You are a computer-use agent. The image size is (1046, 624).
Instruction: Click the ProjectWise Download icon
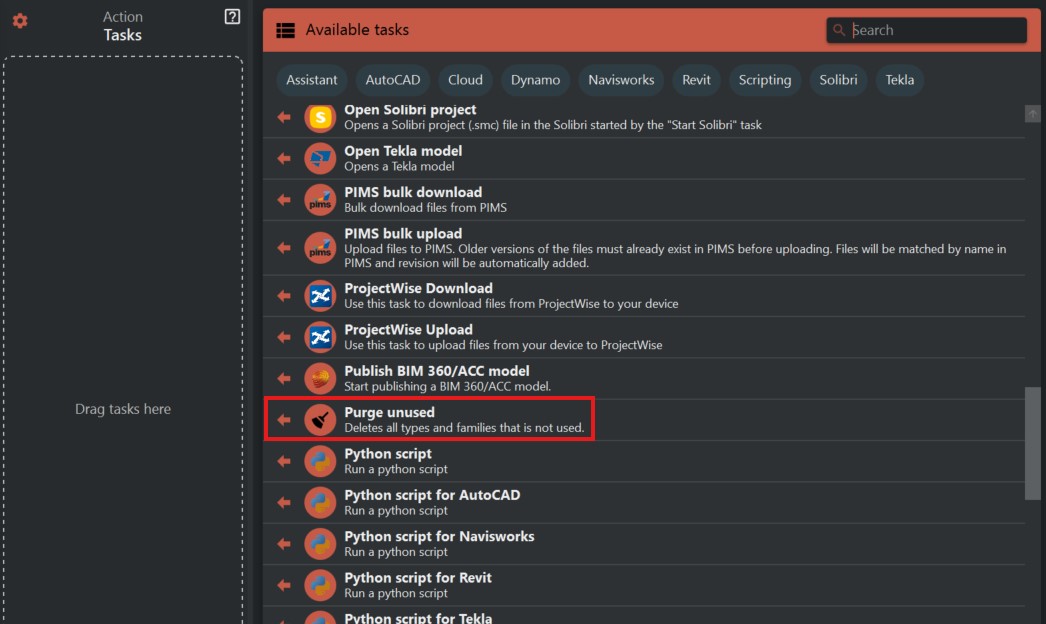tap(320, 296)
